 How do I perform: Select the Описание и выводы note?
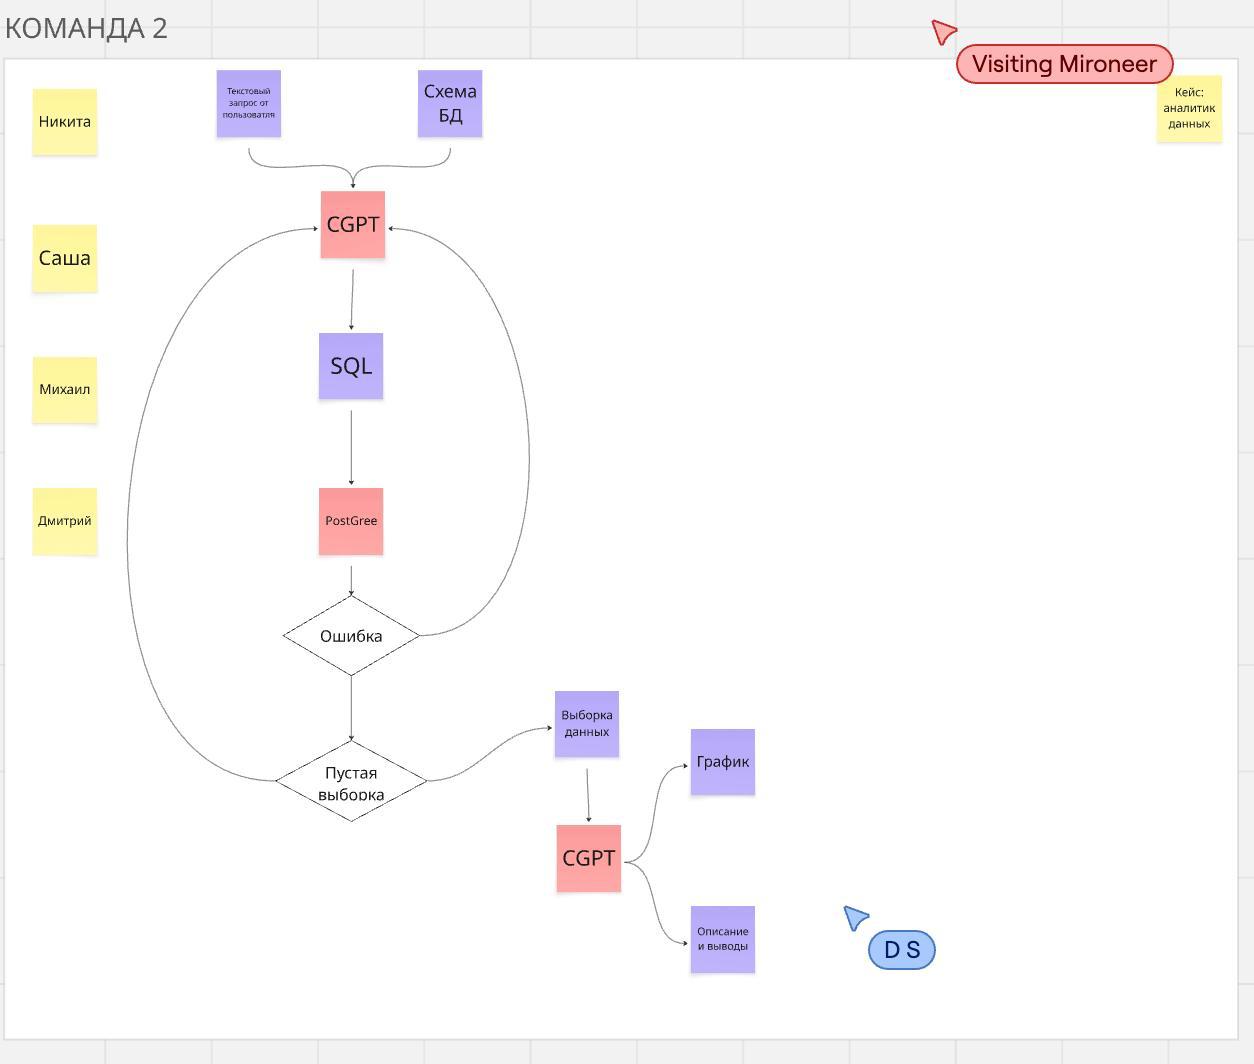pyautogui.click(x=723, y=939)
